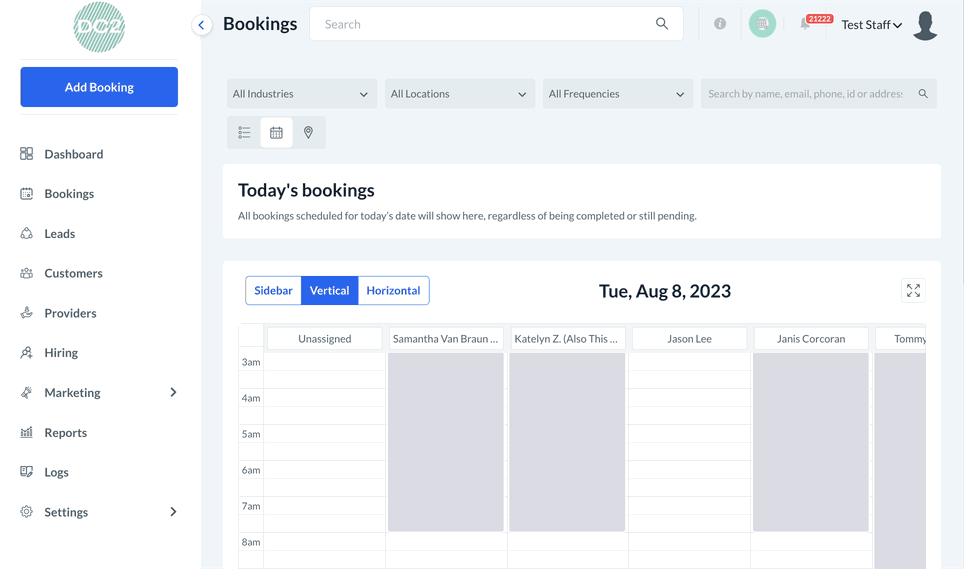
Task: Open the All Industries dropdown
Action: [x=302, y=94]
